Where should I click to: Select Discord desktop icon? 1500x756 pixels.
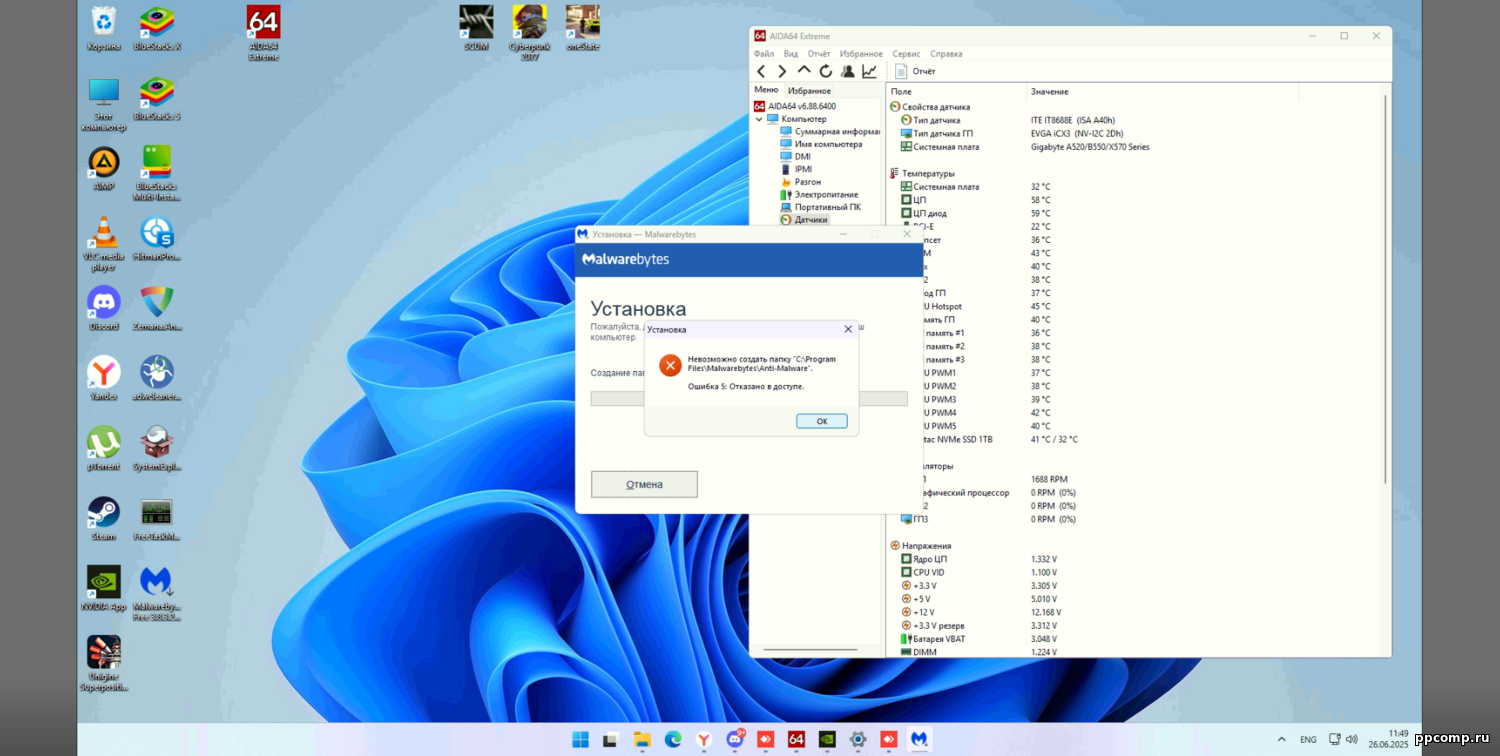104,309
